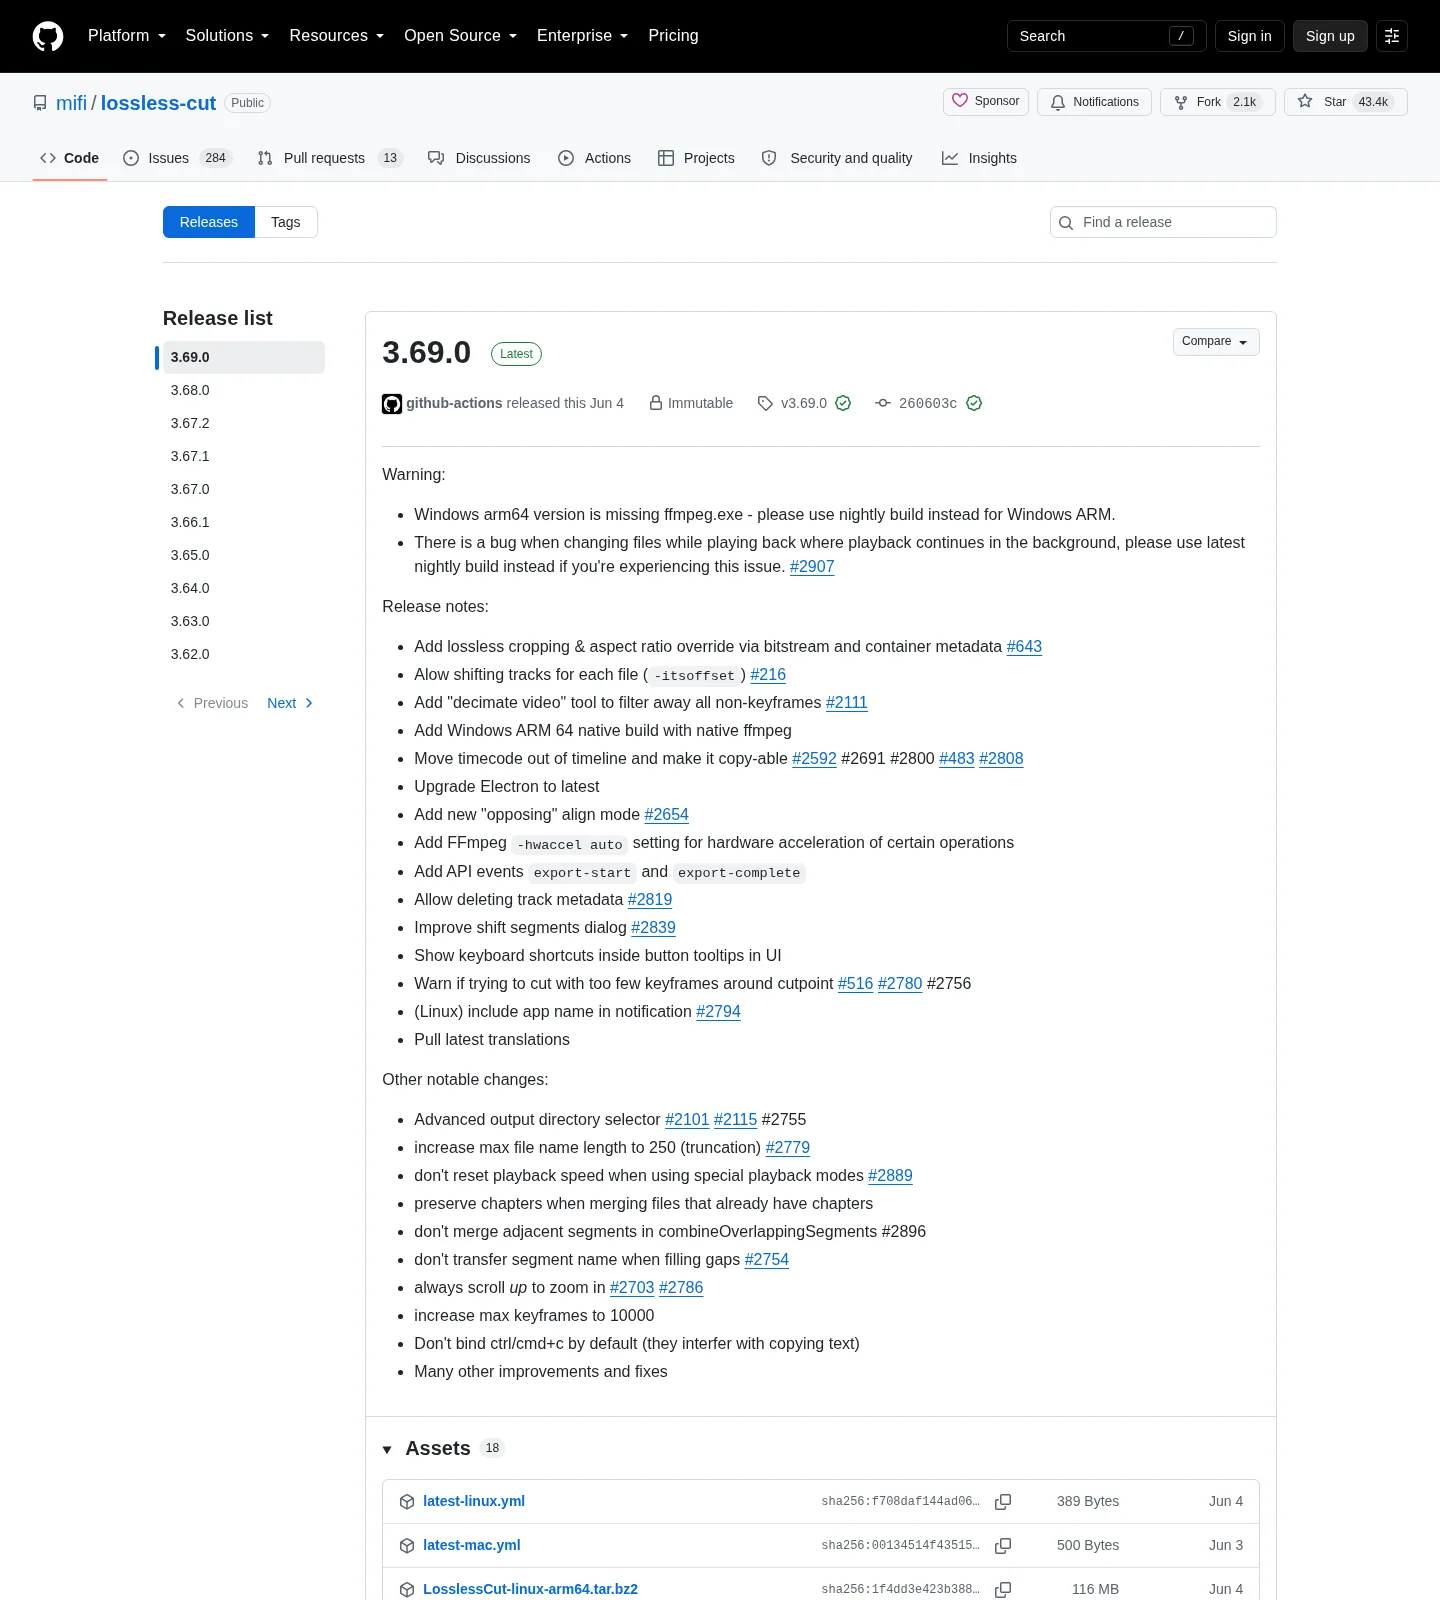Screen dimensions: 1440x1600
Task: Click the heart Sponsor icon
Action: point(960,101)
